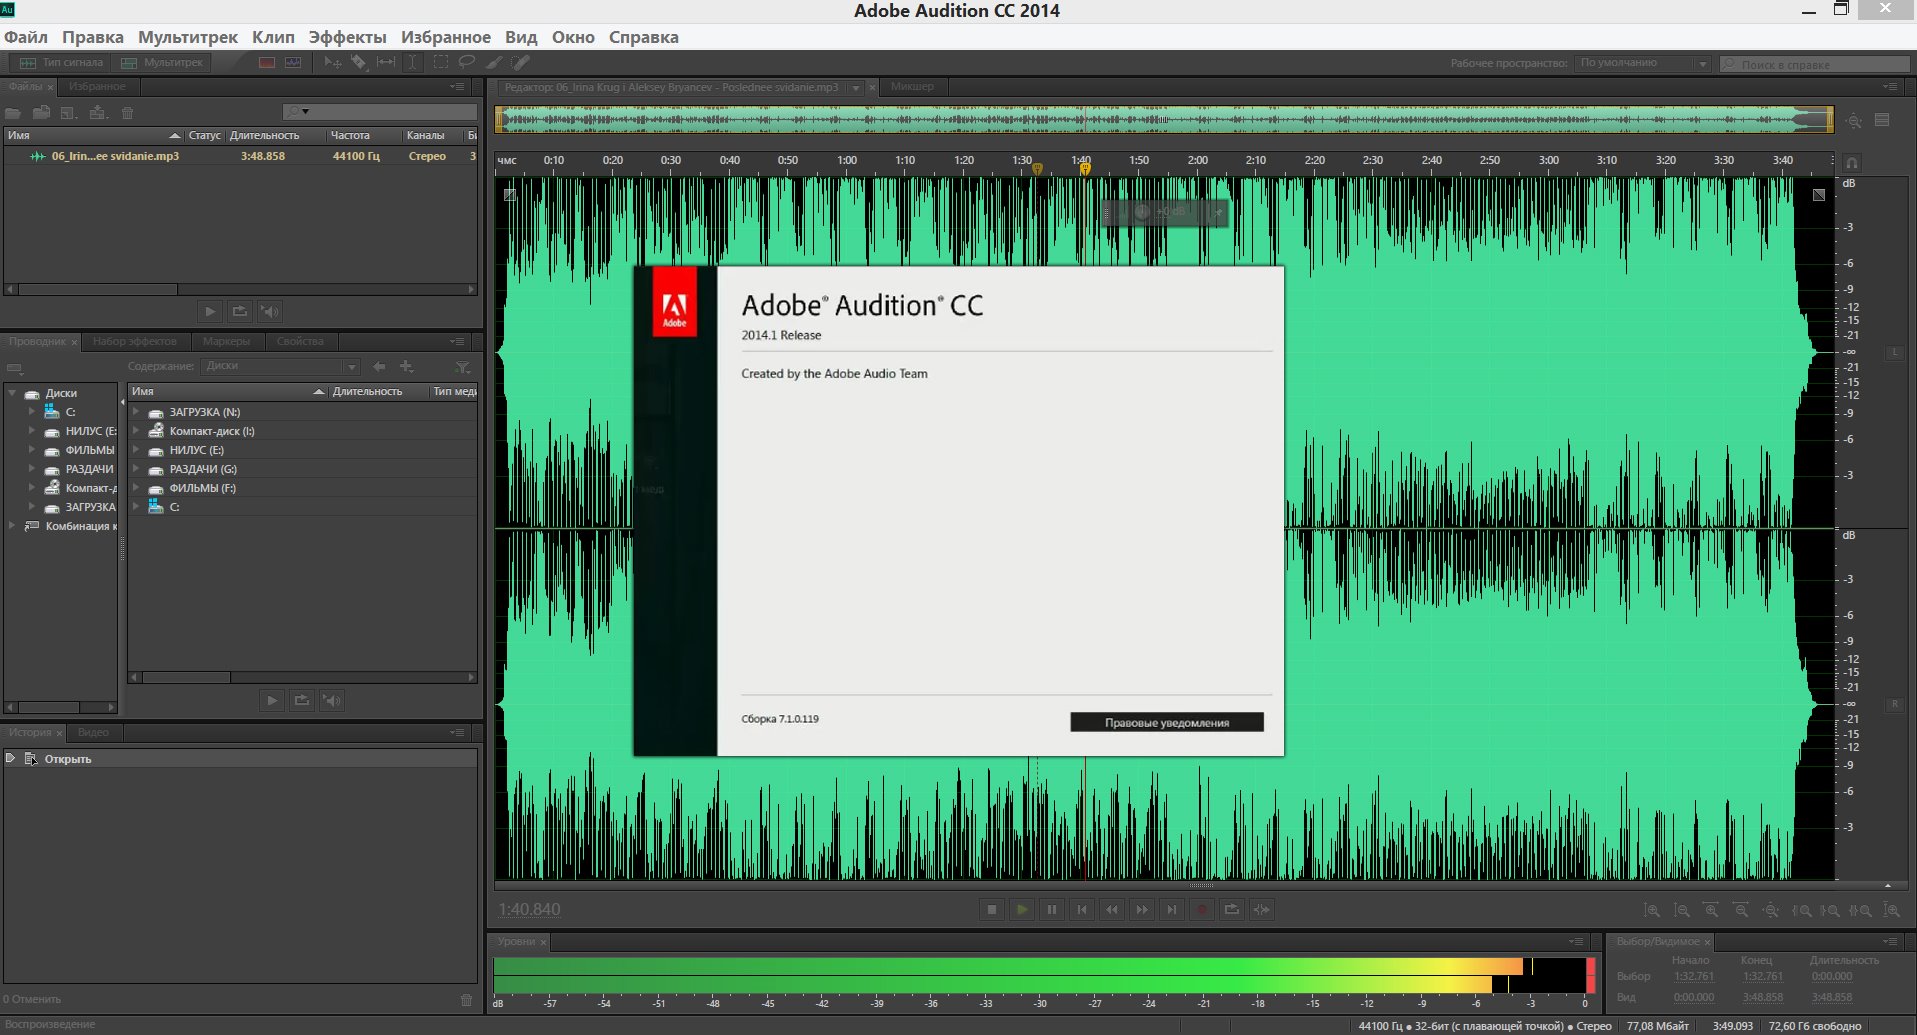Skip playhead to the next marker
1917x1035 pixels.
pos(1171,909)
